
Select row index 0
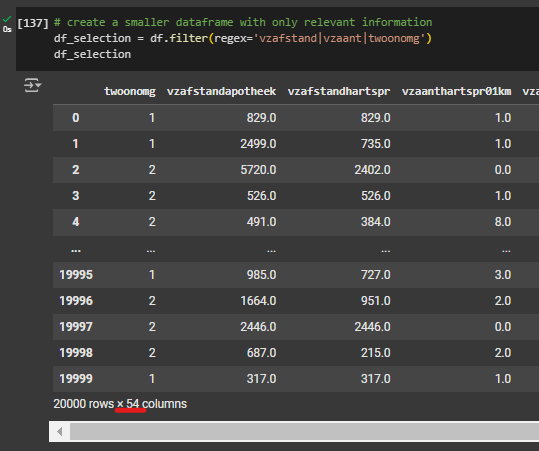coord(76,118)
